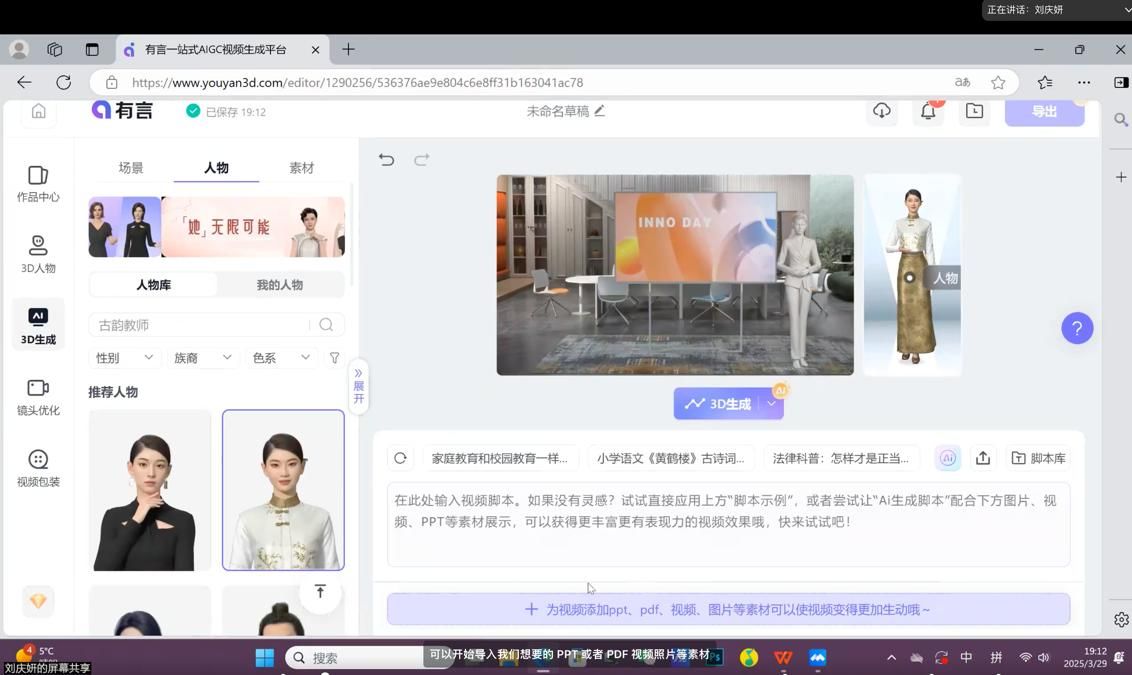
Task: Click the AI script generation icon
Action: tap(947, 458)
